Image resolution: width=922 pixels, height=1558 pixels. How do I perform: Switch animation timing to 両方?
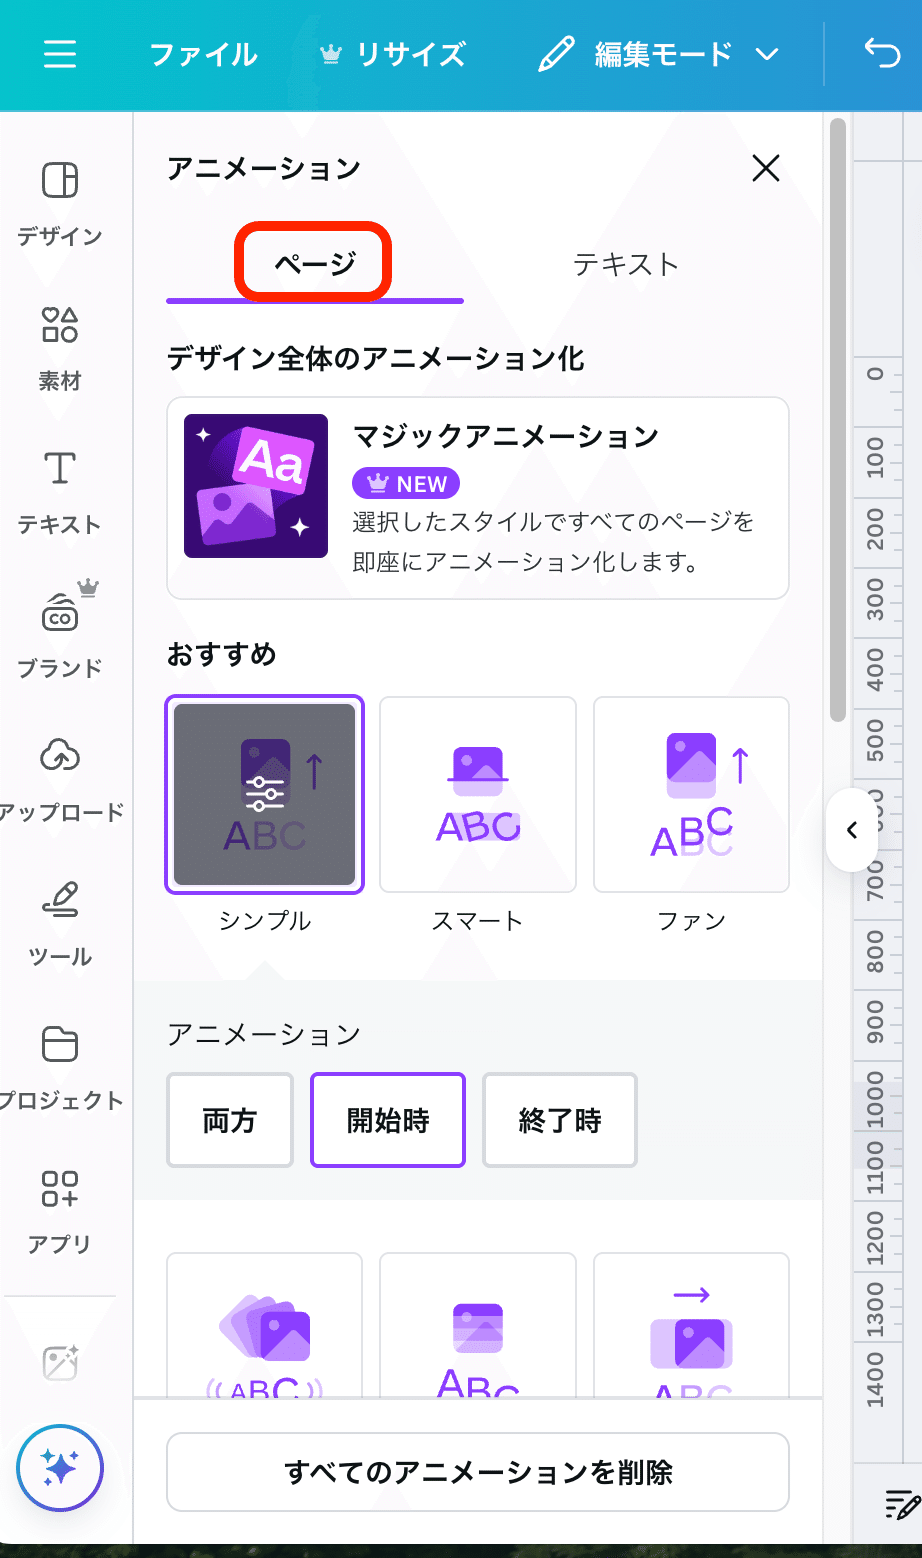coord(229,1120)
